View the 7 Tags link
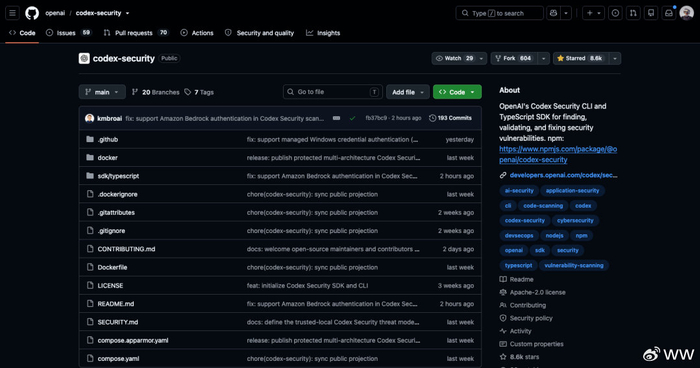The height and width of the screenshot is (368, 700). [x=199, y=92]
